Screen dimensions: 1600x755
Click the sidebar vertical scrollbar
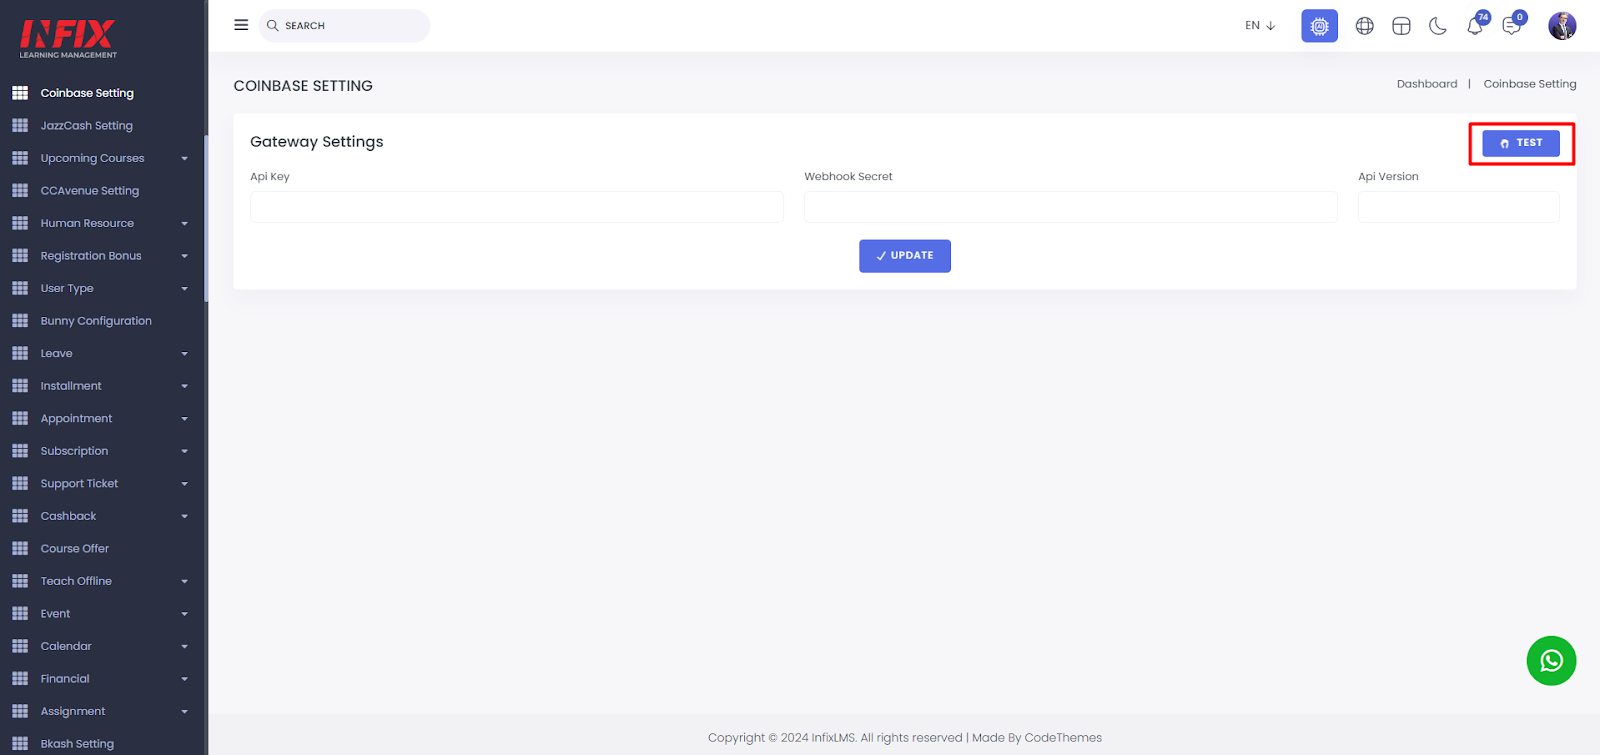click(x=205, y=218)
